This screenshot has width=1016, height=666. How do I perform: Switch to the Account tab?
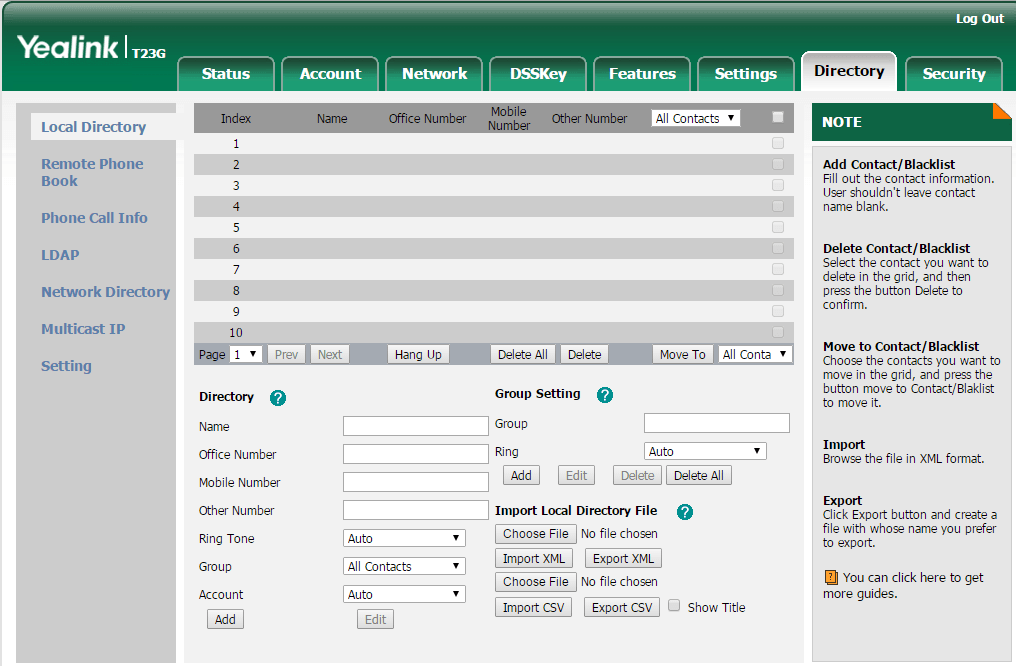coord(330,73)
